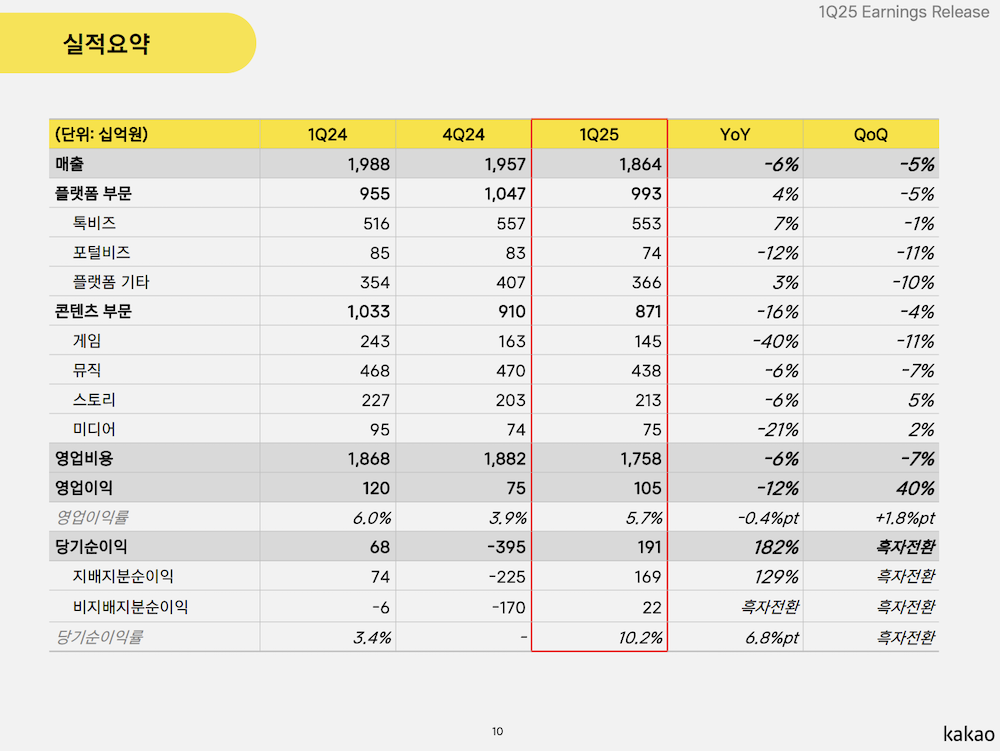Select the 1Q24 column header
The image size is (1000, 751).
pos(327,135)
